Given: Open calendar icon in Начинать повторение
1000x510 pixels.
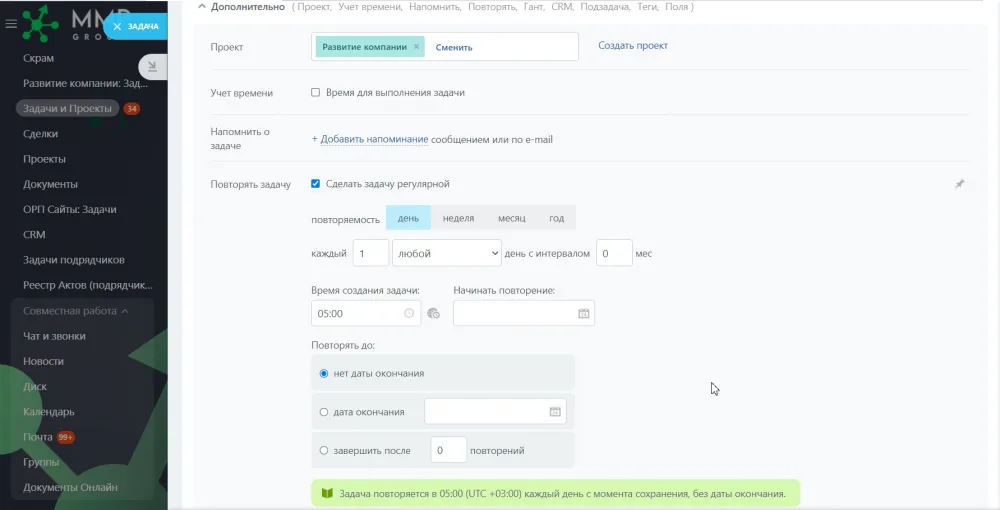Looking at the screenshot, I should (x=584, y=313).
